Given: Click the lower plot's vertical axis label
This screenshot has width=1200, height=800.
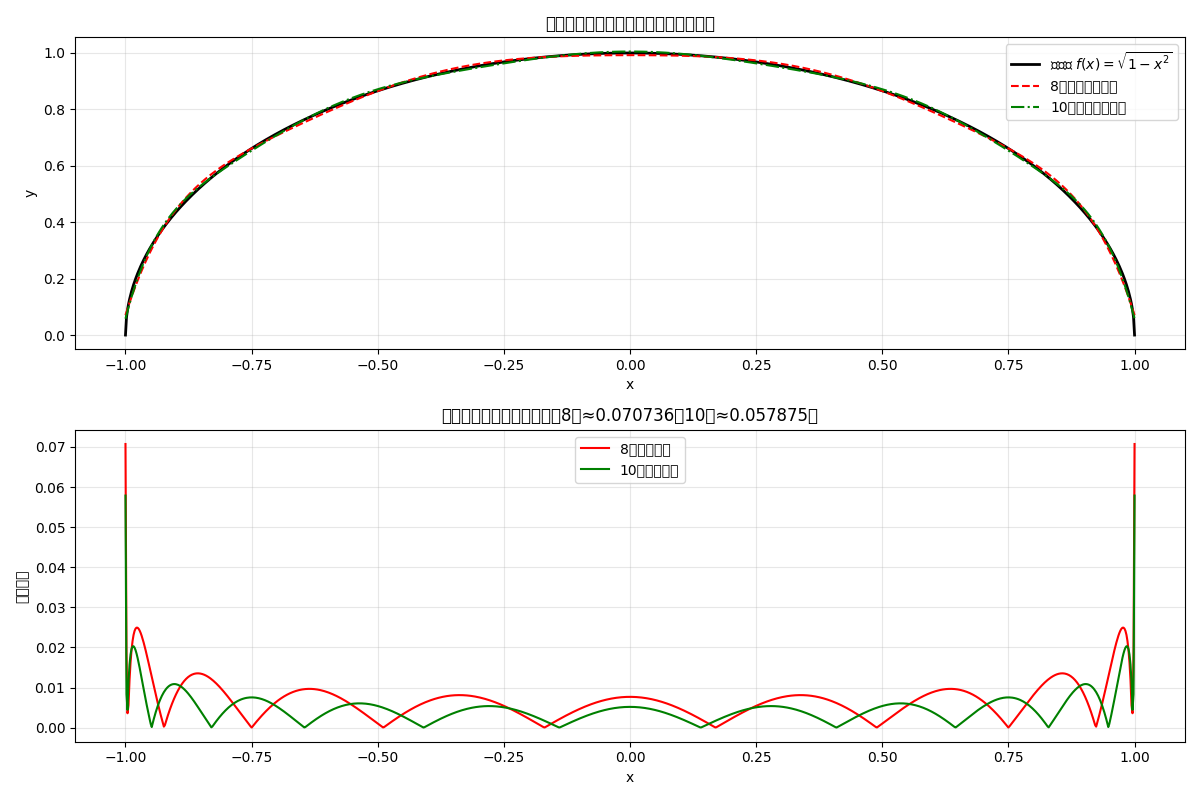Looking at the screenshot, I should click(22, 587).
